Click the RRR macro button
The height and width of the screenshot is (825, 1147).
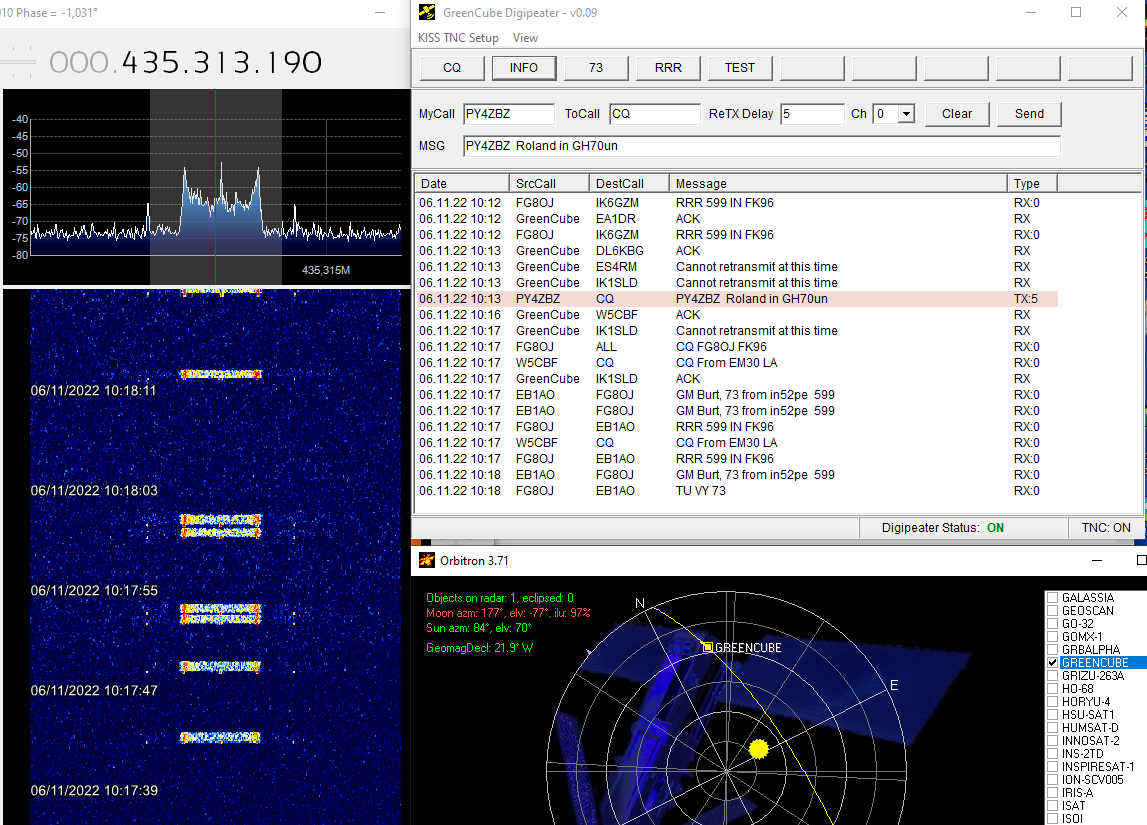(x=668, y=68)
